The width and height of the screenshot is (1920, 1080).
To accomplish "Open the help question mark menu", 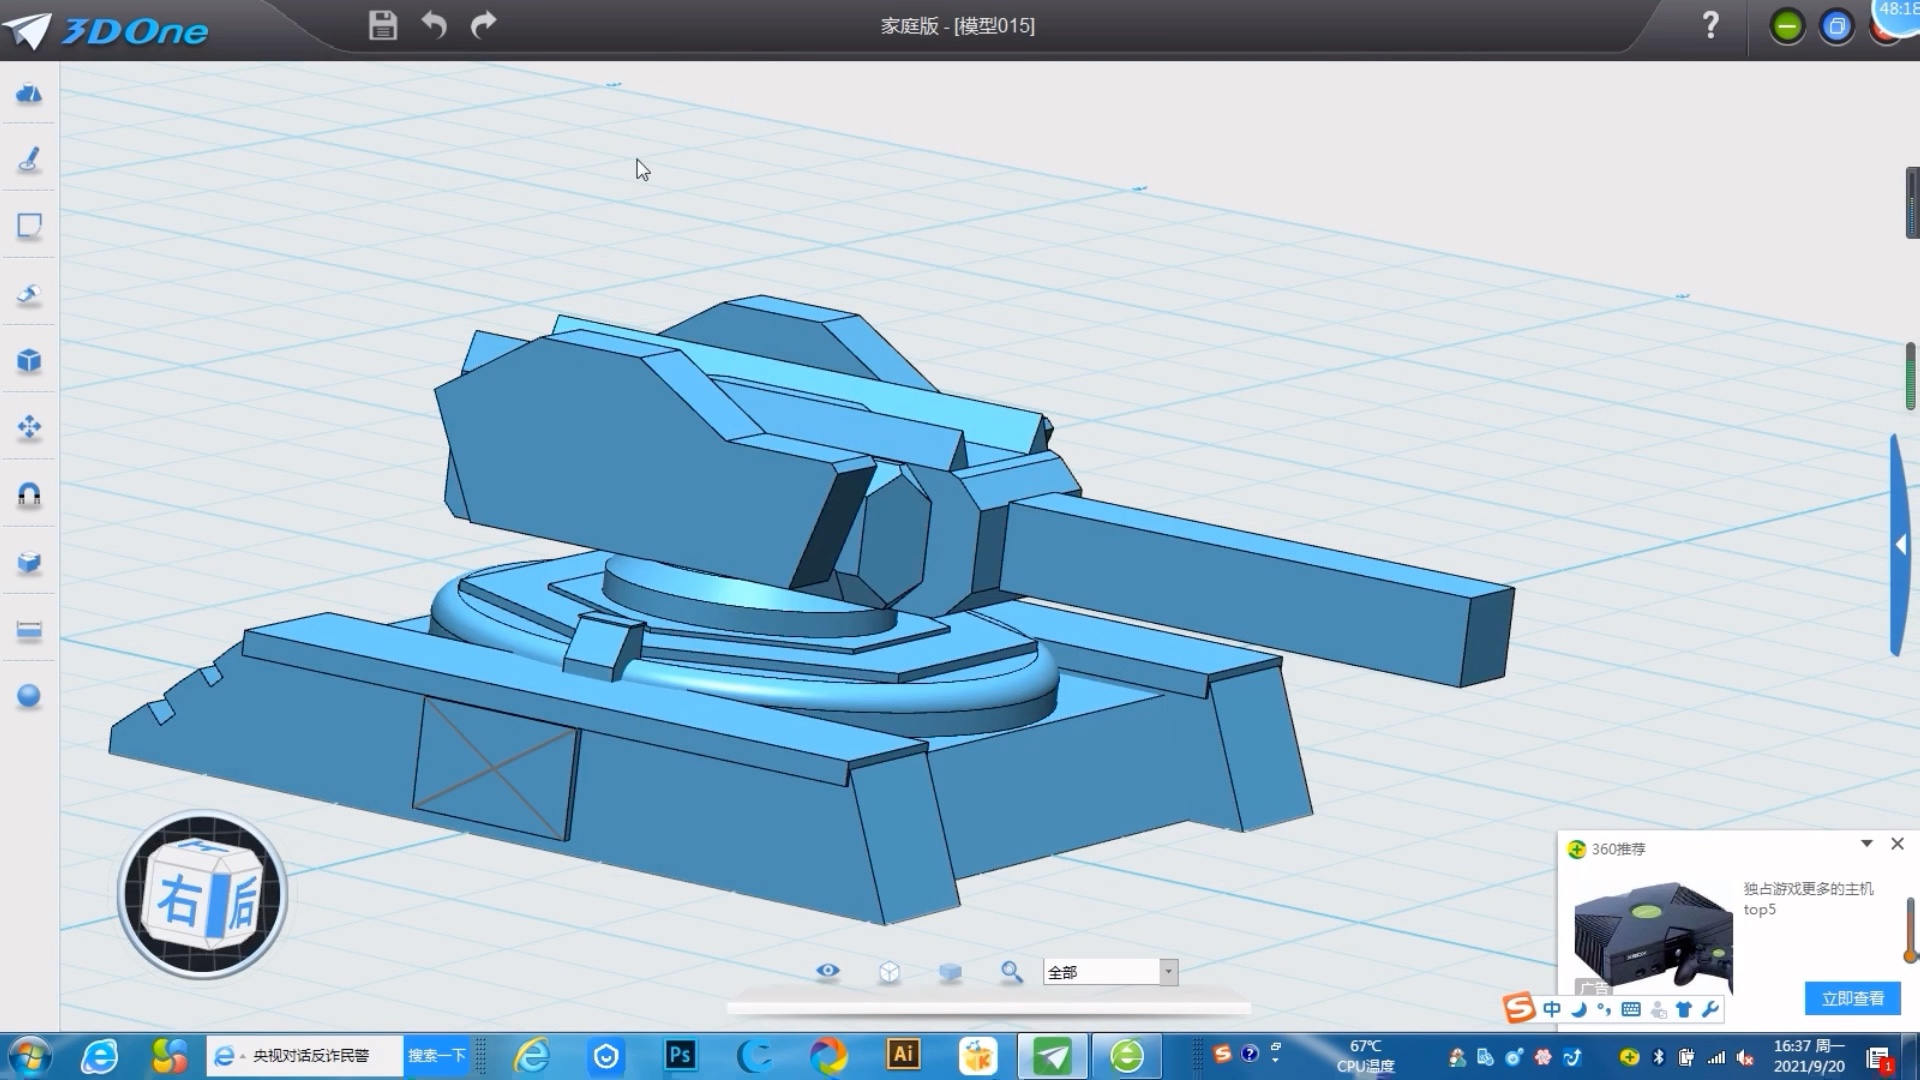I will (x=1711, y=25).
